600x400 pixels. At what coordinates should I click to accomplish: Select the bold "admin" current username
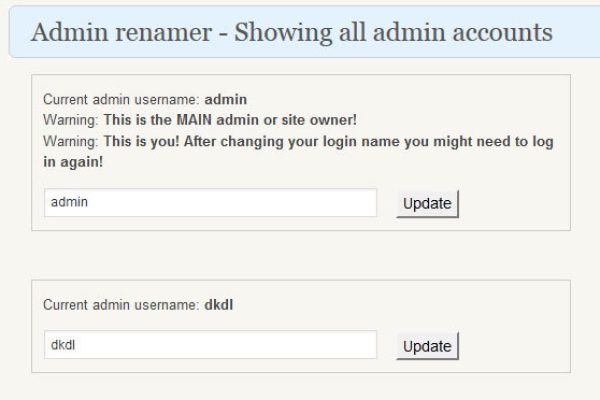point(225,100)
